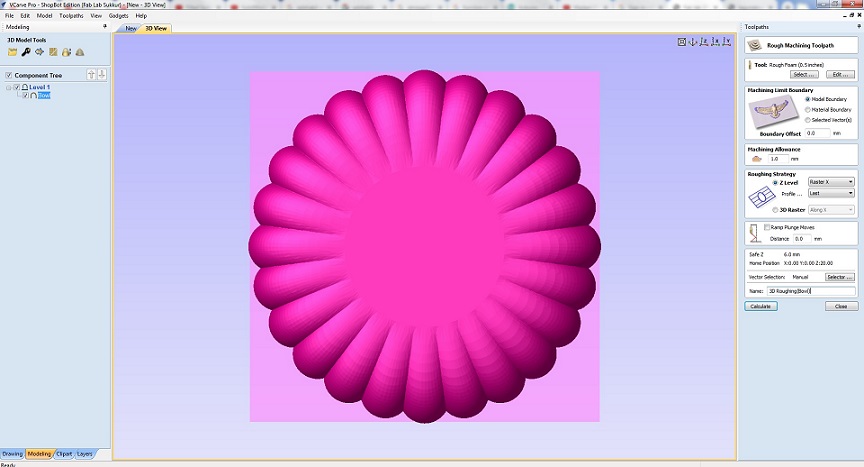Click the Level 1 icon in the component tree
864x467 pixels.
pyautogui.click(x=24, y=87)
